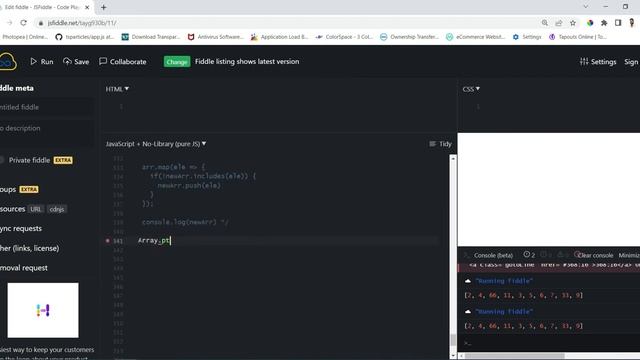Click the Groups EXTRA badge

click(29, 189)
